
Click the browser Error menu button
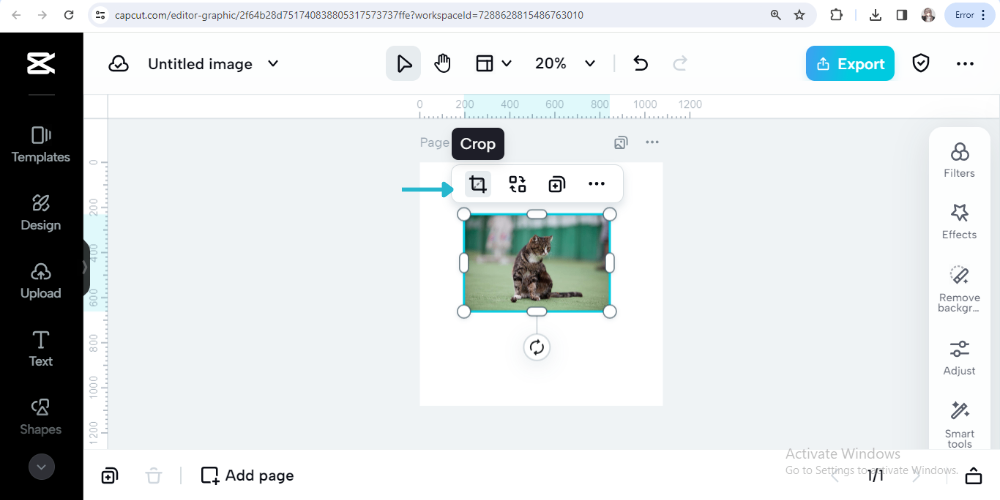point(969,15)
